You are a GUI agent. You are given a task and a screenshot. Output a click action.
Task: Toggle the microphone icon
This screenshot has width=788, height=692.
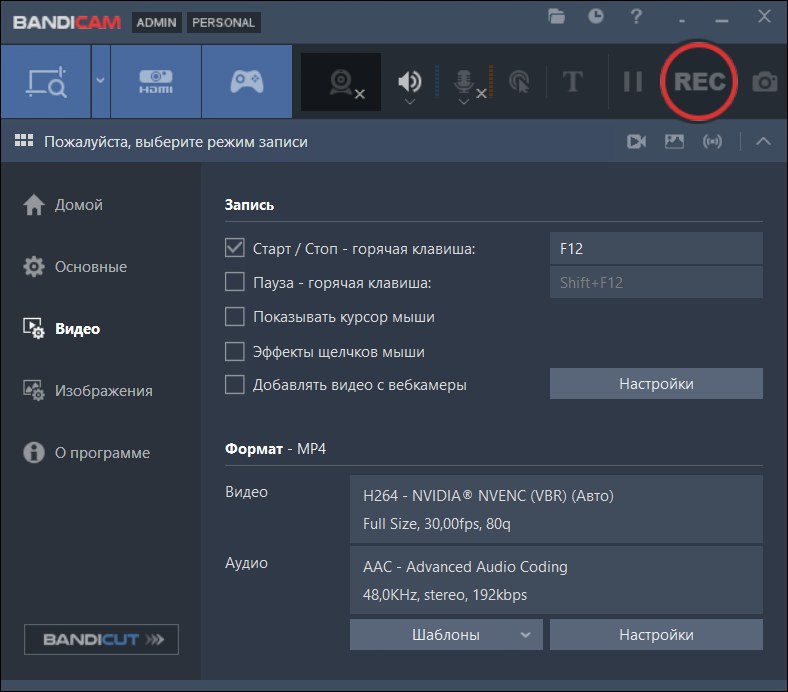(465, 82)
